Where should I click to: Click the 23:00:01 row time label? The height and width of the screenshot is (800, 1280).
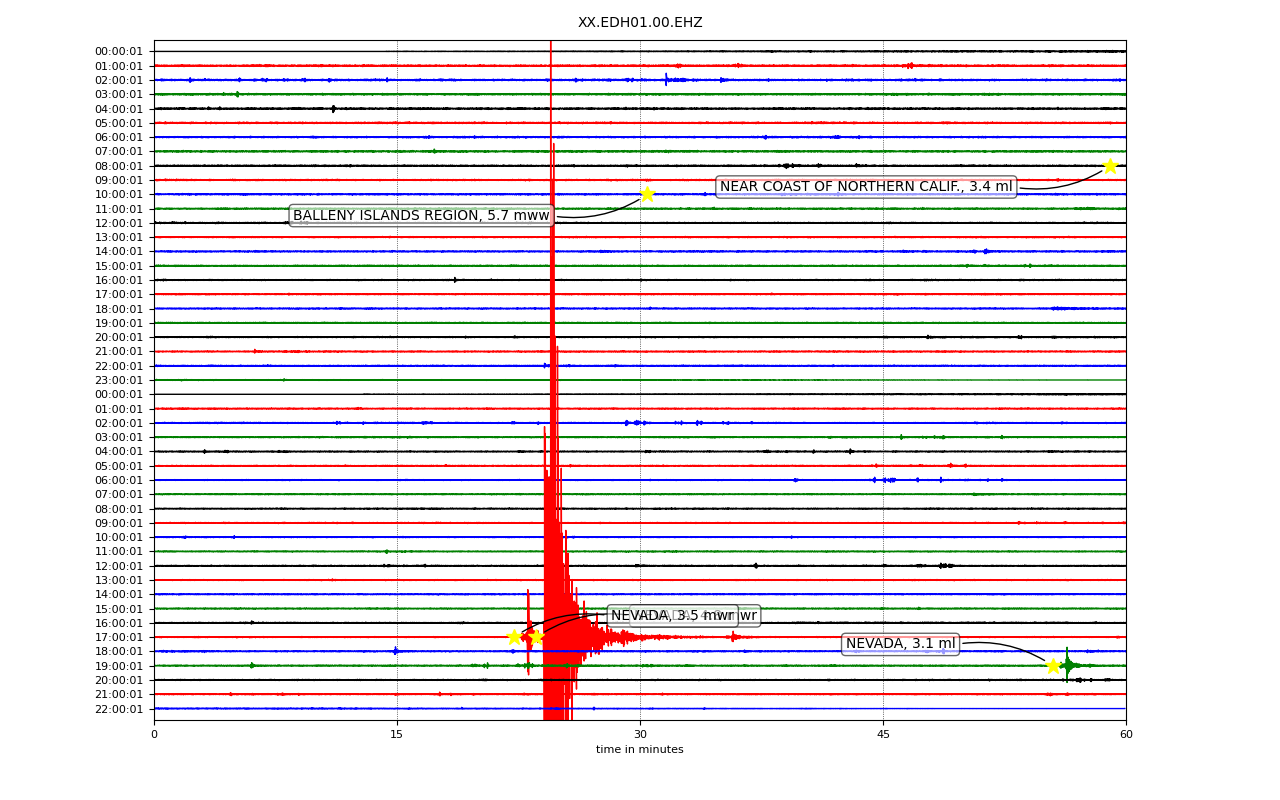point(119,380)
